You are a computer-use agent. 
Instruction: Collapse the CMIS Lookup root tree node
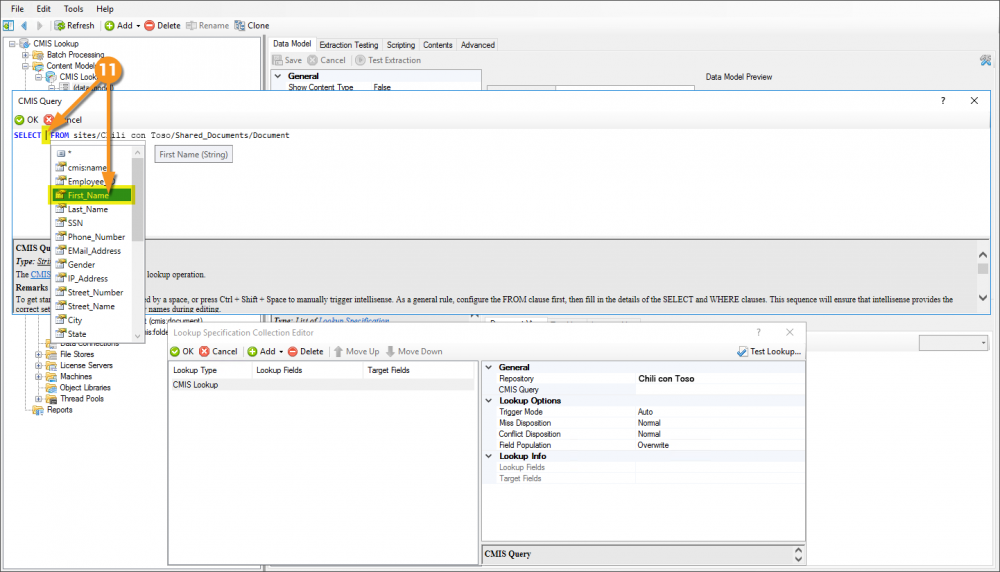point(12,44)
